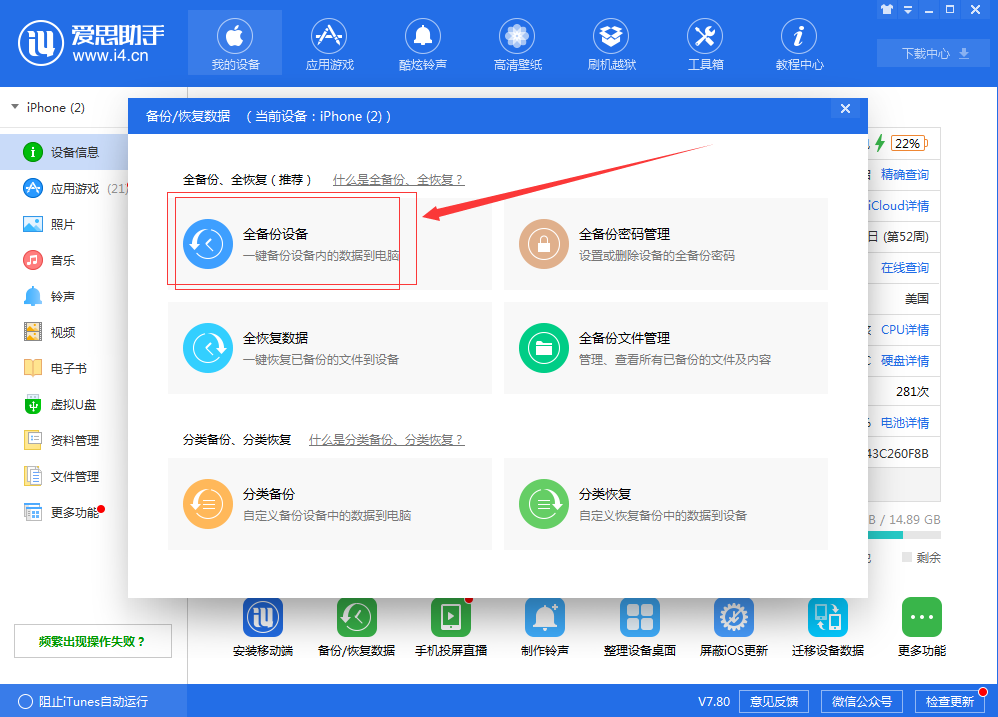Click 备份/恢复数据 shortcut at bottom
The height and width of the screenshot is (717, 998).
pyautogui.click(x=356, y=627)
